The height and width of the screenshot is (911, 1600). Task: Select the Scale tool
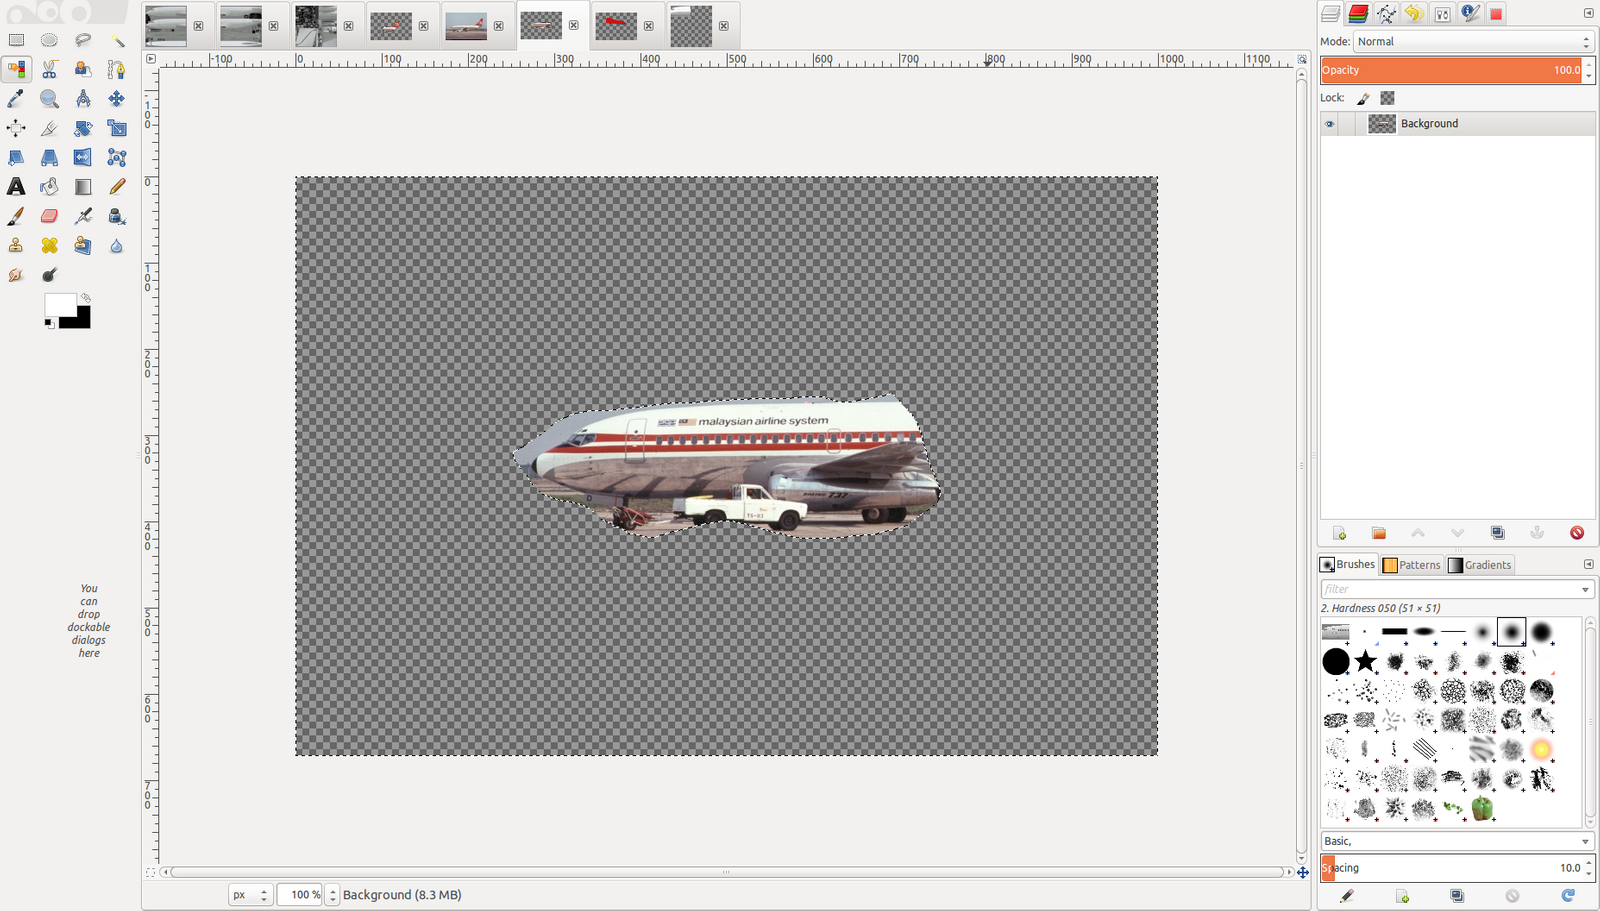click(117, 128)
